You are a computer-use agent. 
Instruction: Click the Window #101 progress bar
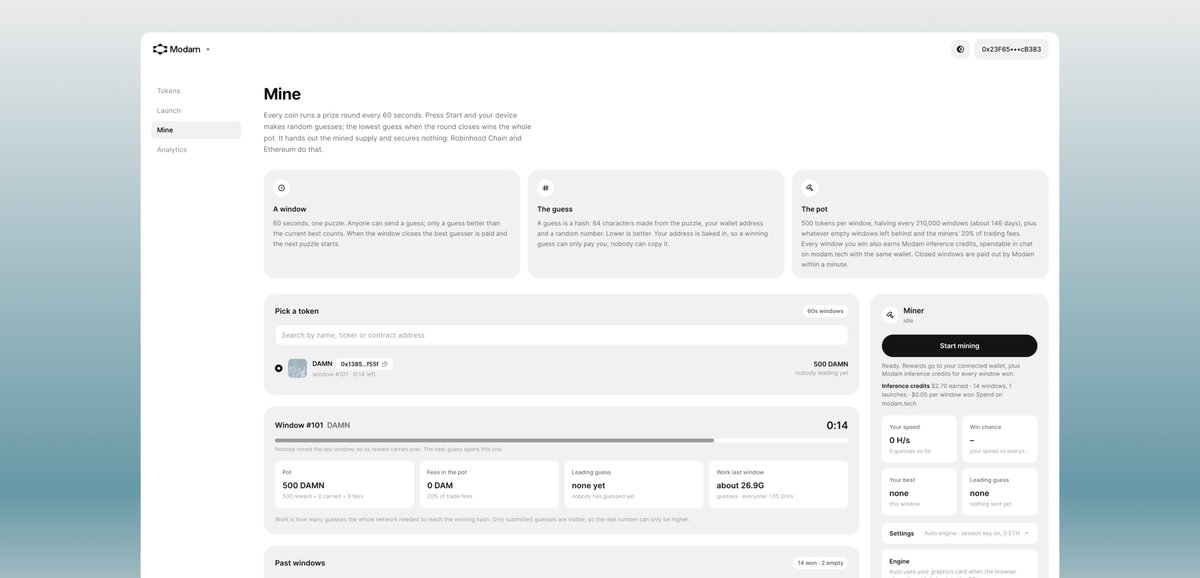tap(561, 440)
